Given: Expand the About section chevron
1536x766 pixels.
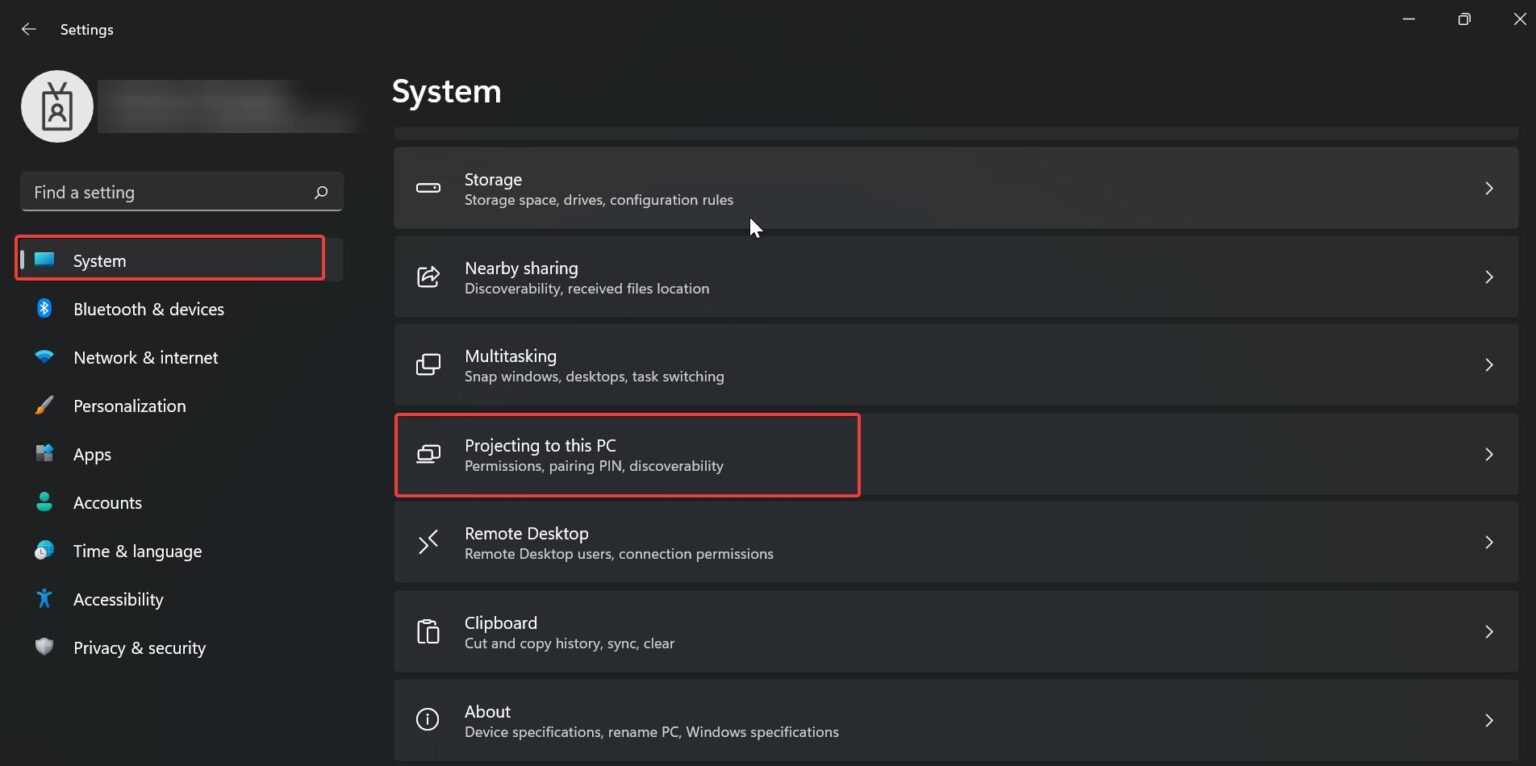Looking at the screenshot, I should pos(1489,720).
